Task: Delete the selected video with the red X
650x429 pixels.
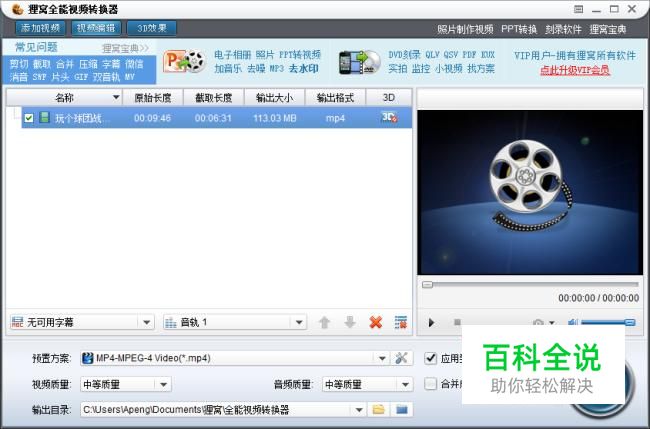Action: pyautogui.click(x=376, y=322)
